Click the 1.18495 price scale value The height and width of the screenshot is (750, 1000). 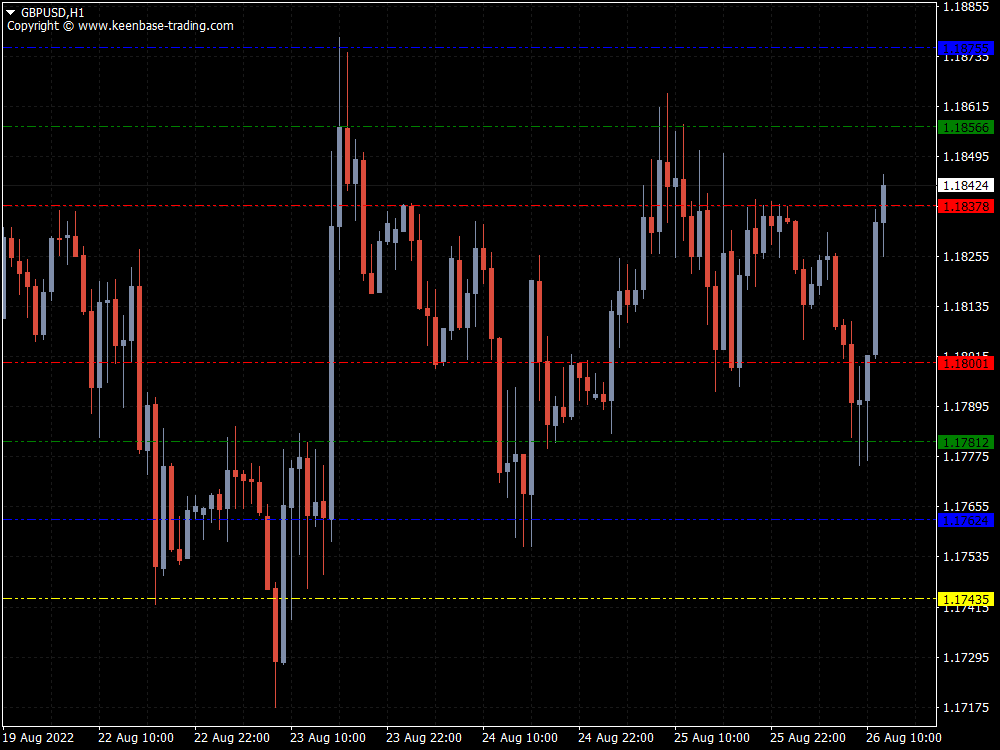[x=966, y=157]
